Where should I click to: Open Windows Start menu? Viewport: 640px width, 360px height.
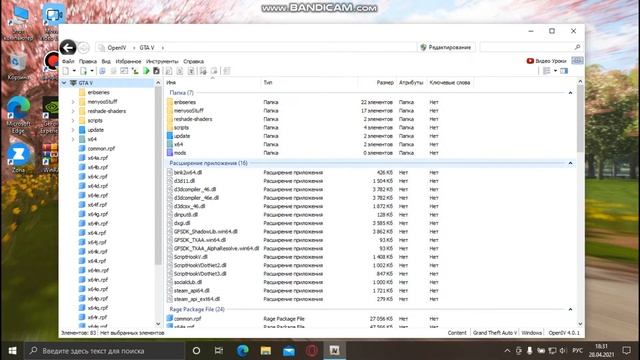(x=12, y=351)
